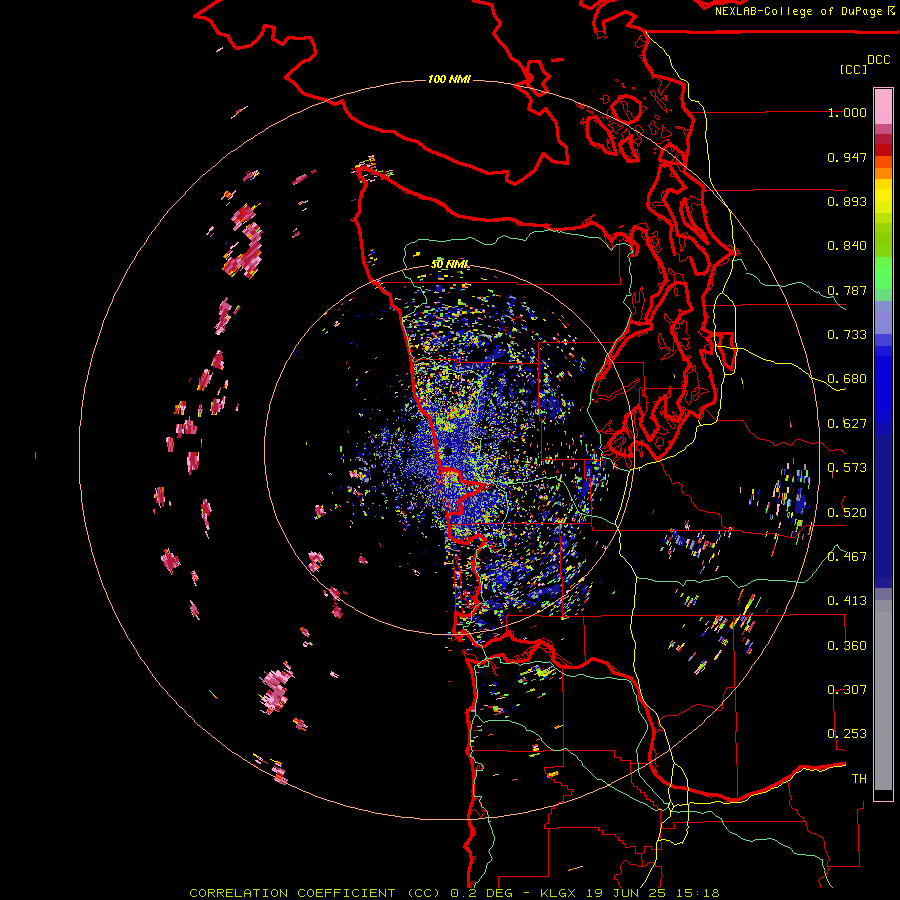Pick the 0.307 scale value
The width and height of the screenshot is (900, 900).
pos(847,690)
